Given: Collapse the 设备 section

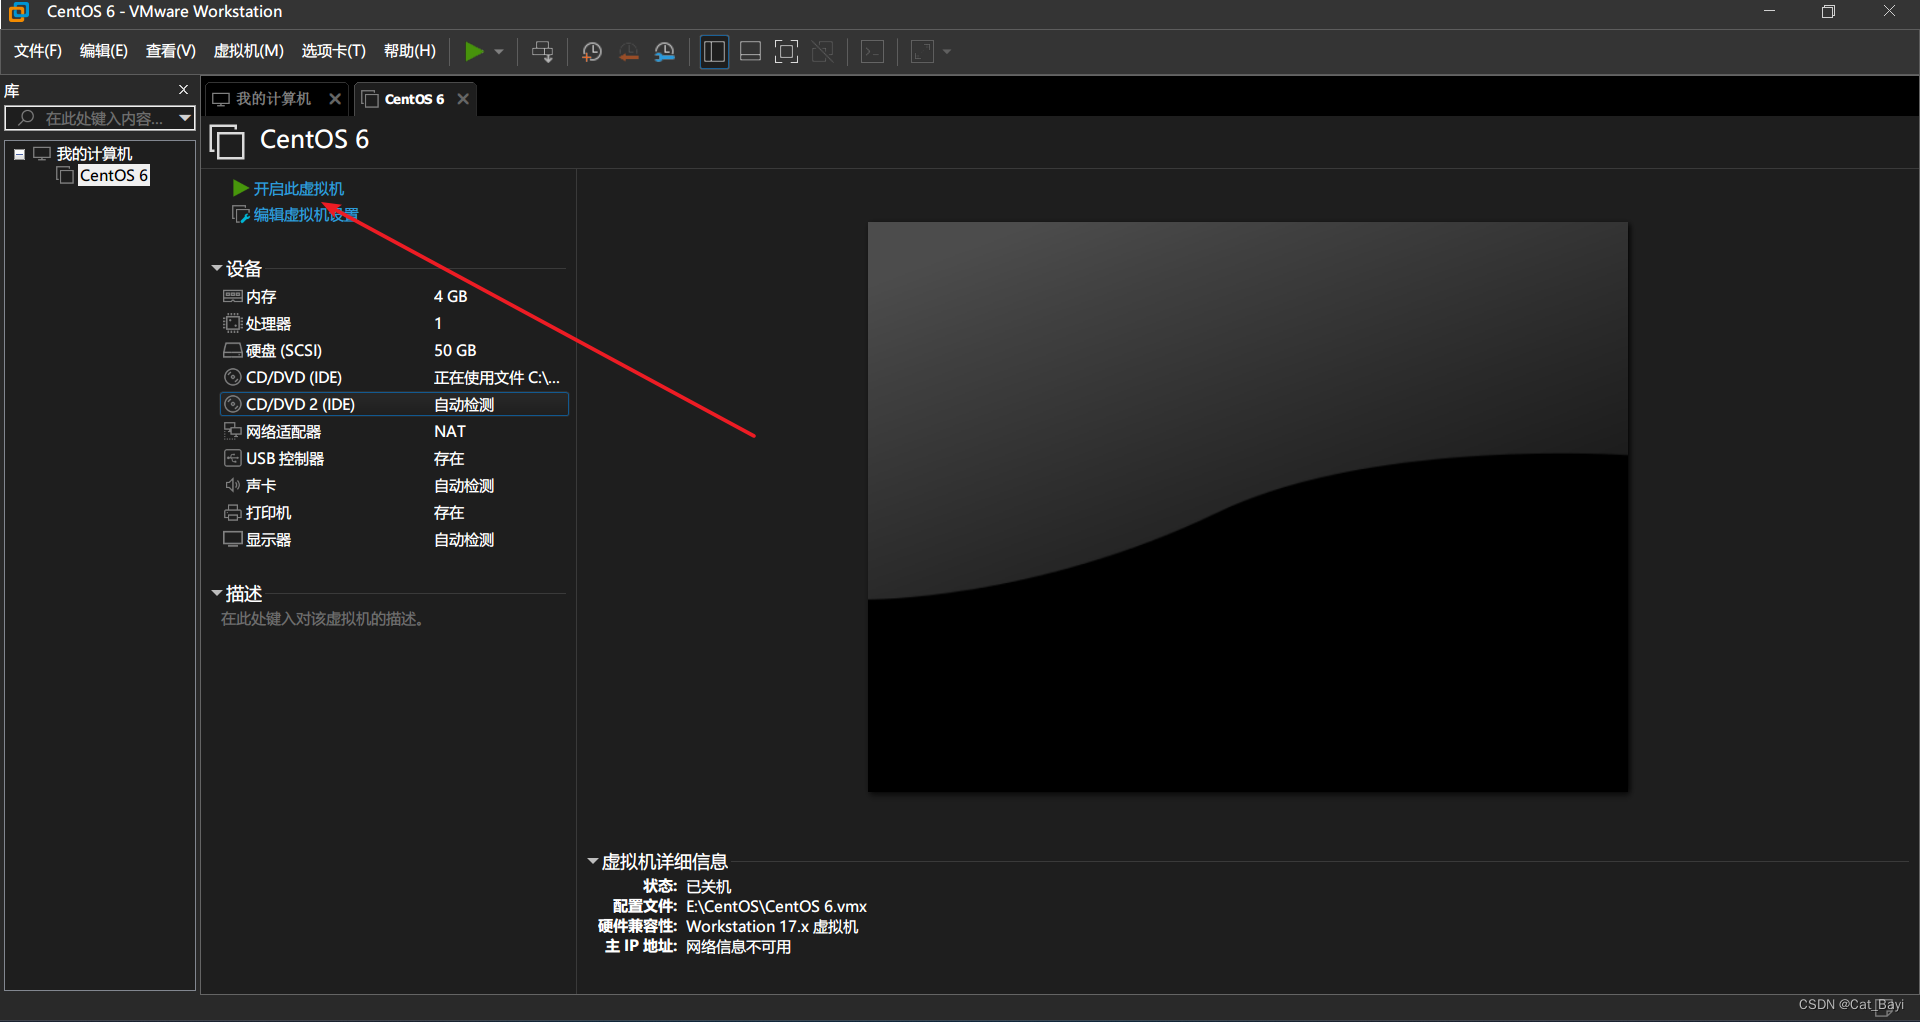Looking at the screenshot, I should point(217,268).
